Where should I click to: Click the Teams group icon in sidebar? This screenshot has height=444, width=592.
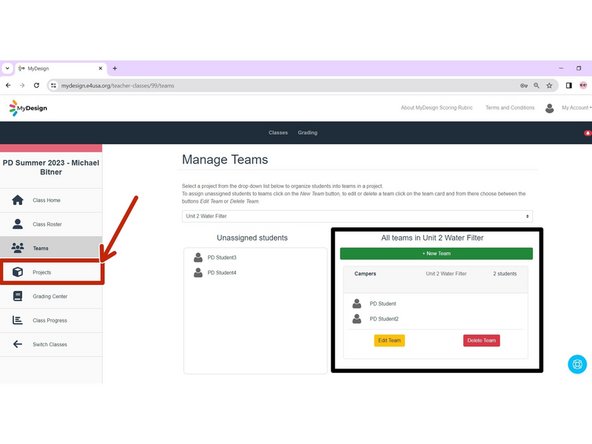point(17,248)
